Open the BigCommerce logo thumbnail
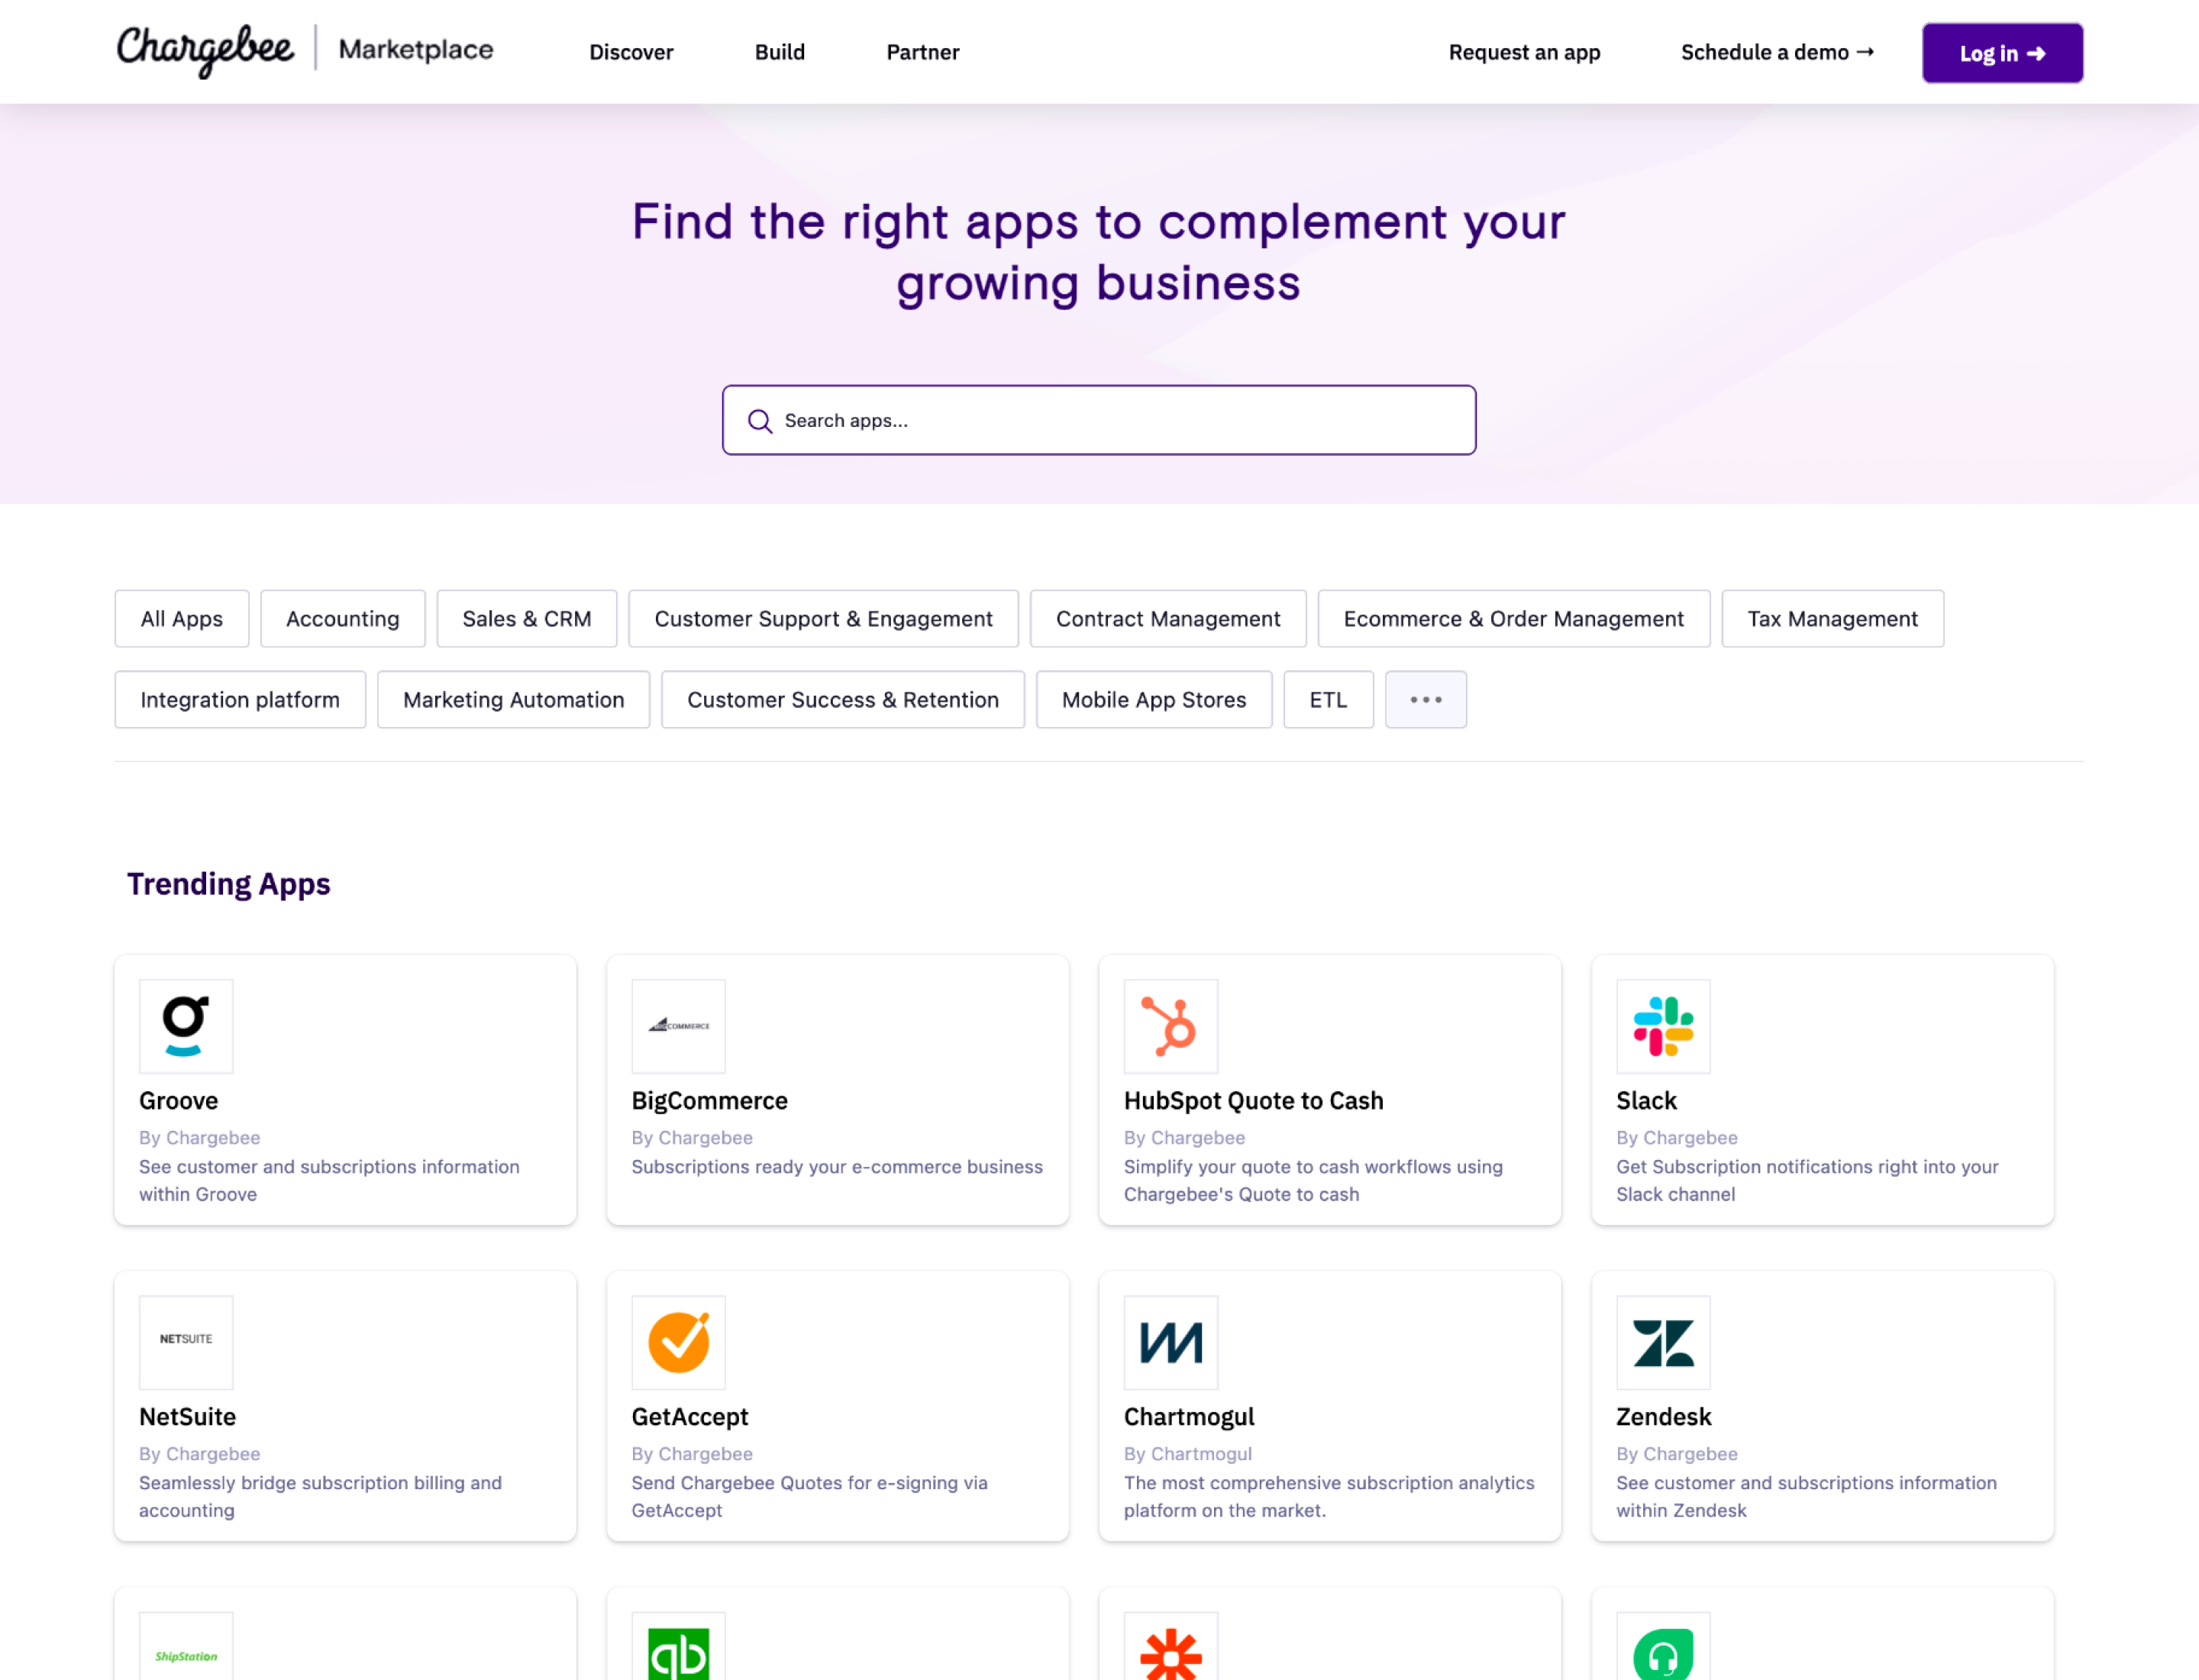The height and width of the screenshot is (1680, 2199). pyautogui.click(x=678, y=1026)
